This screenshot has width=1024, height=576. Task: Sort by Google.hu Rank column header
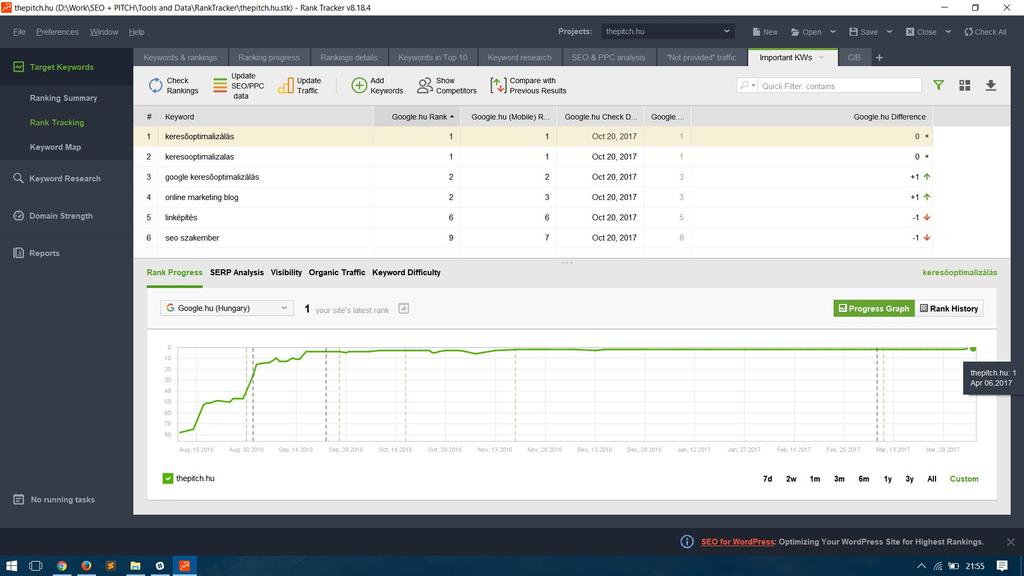[417, 116]
